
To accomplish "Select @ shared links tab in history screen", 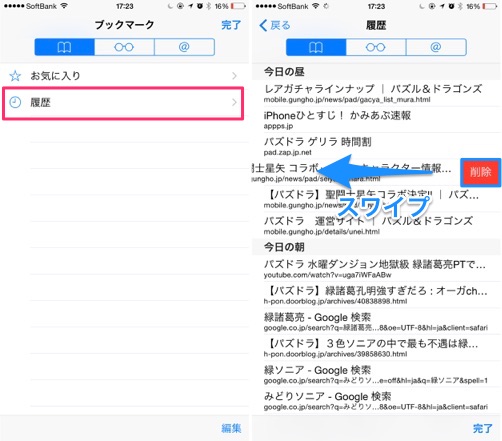I will pos(436,47).
